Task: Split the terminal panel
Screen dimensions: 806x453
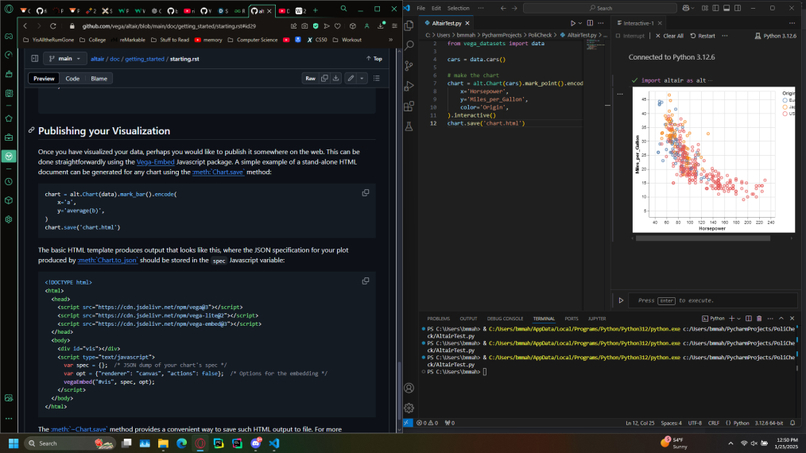Action: [x=748, y=319]
